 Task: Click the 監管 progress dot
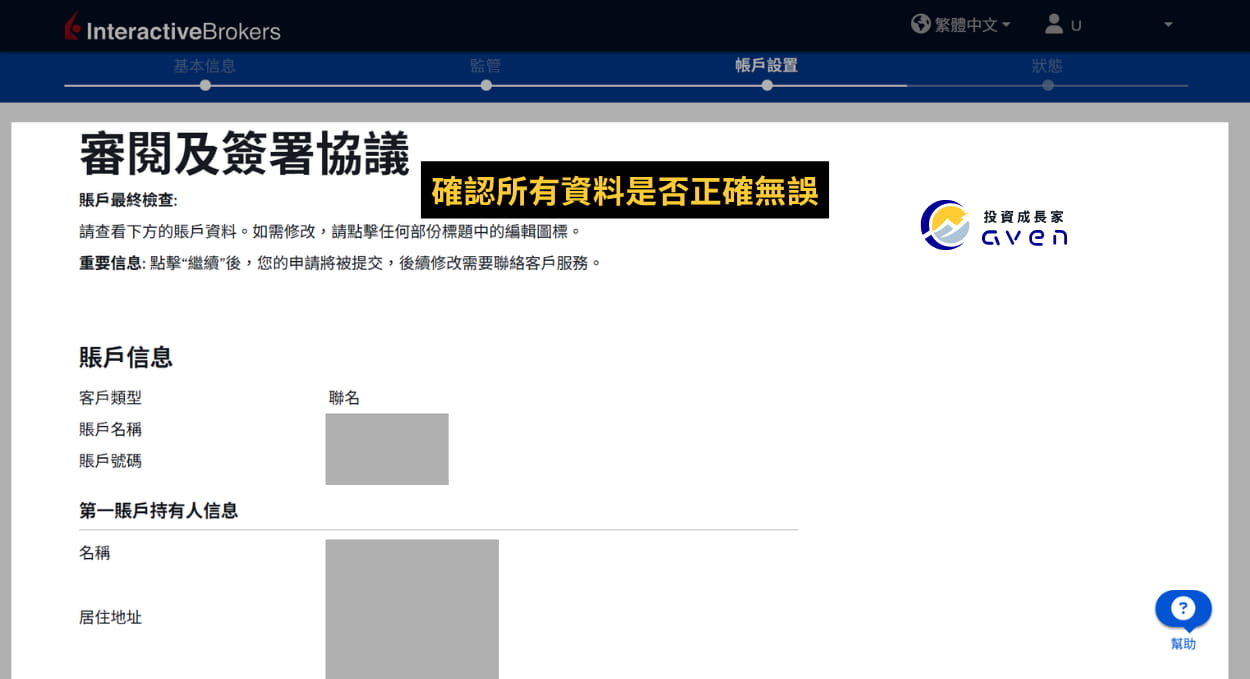point(486,85)
